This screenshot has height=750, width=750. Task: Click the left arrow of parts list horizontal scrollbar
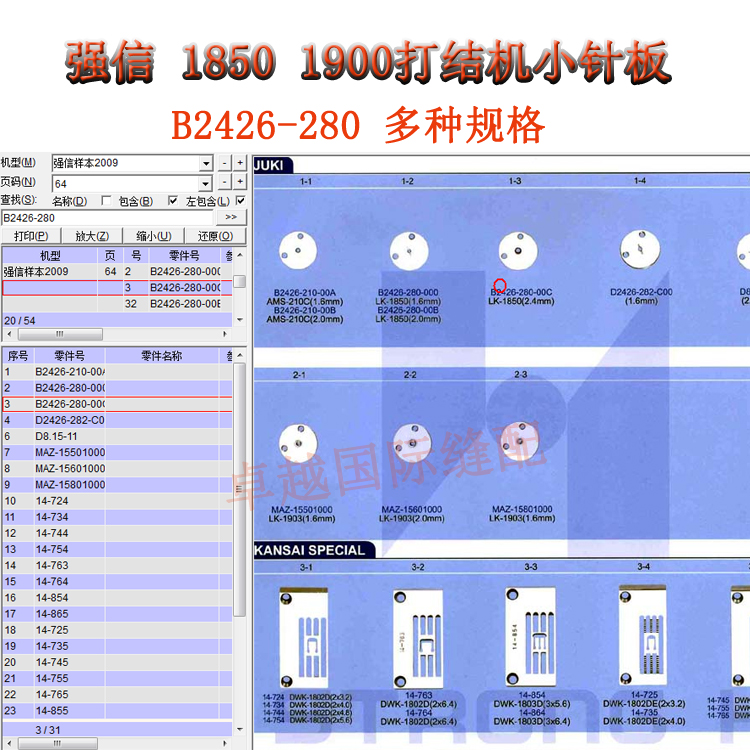click(x=9, y=743)
